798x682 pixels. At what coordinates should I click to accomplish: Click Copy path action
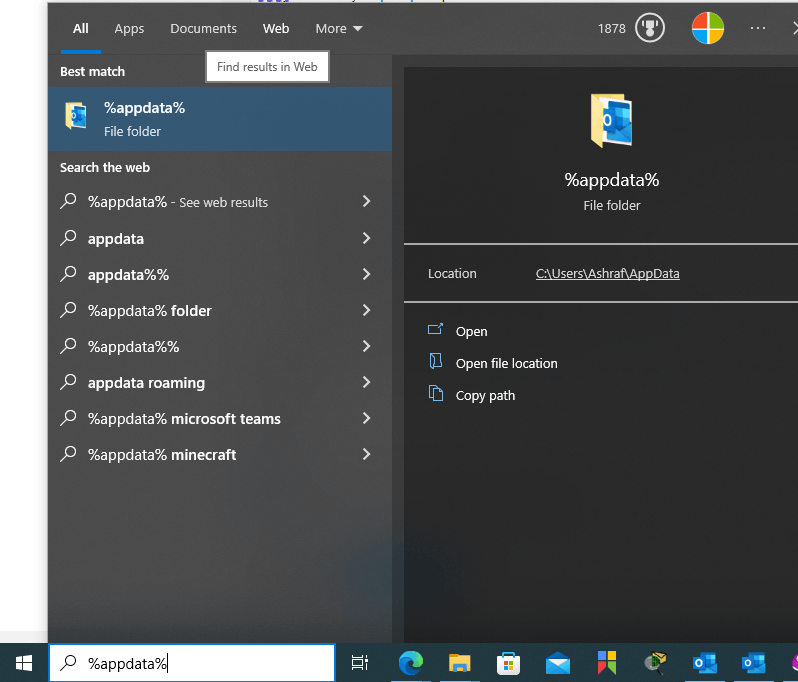coord(485,395)
